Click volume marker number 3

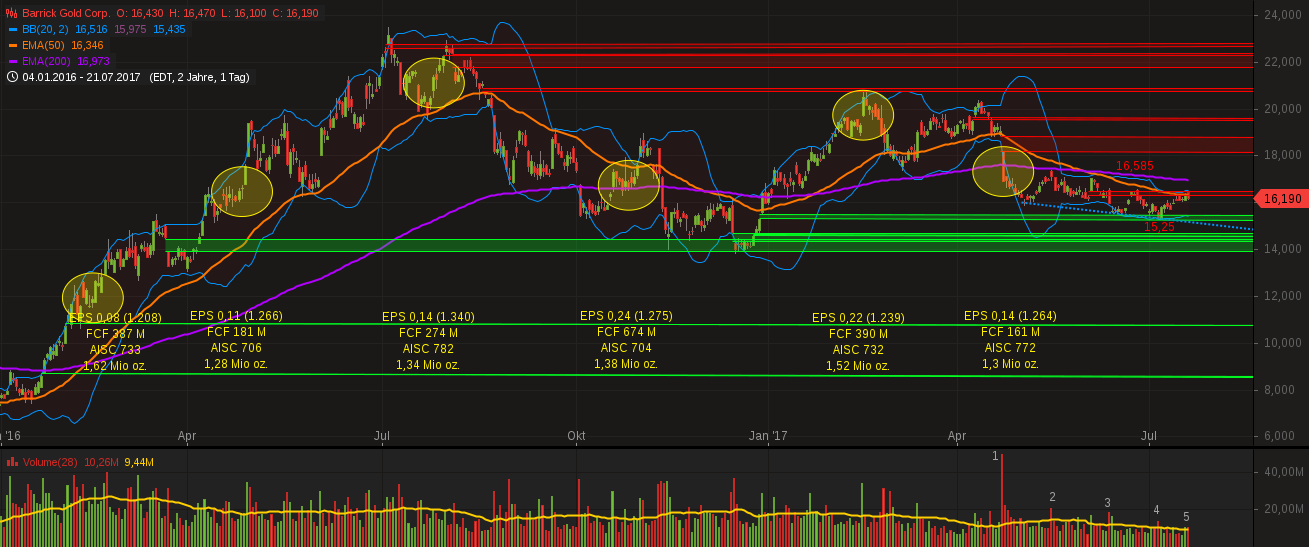1107,503
